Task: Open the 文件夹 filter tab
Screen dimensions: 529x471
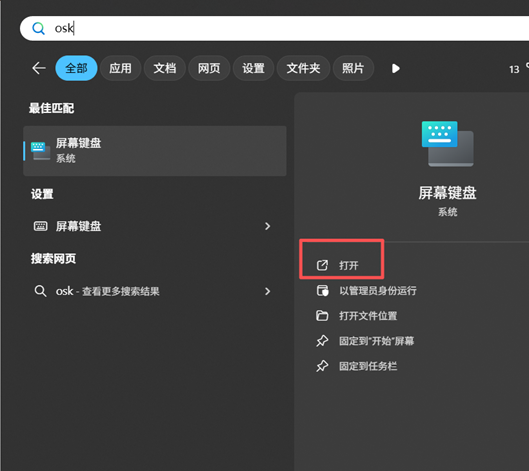Action: point(303,68)
